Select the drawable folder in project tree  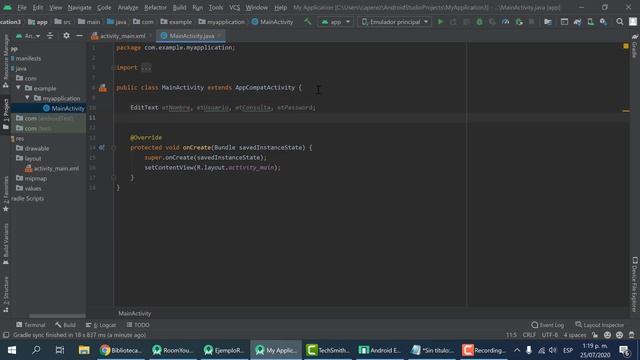click(33, 148)
